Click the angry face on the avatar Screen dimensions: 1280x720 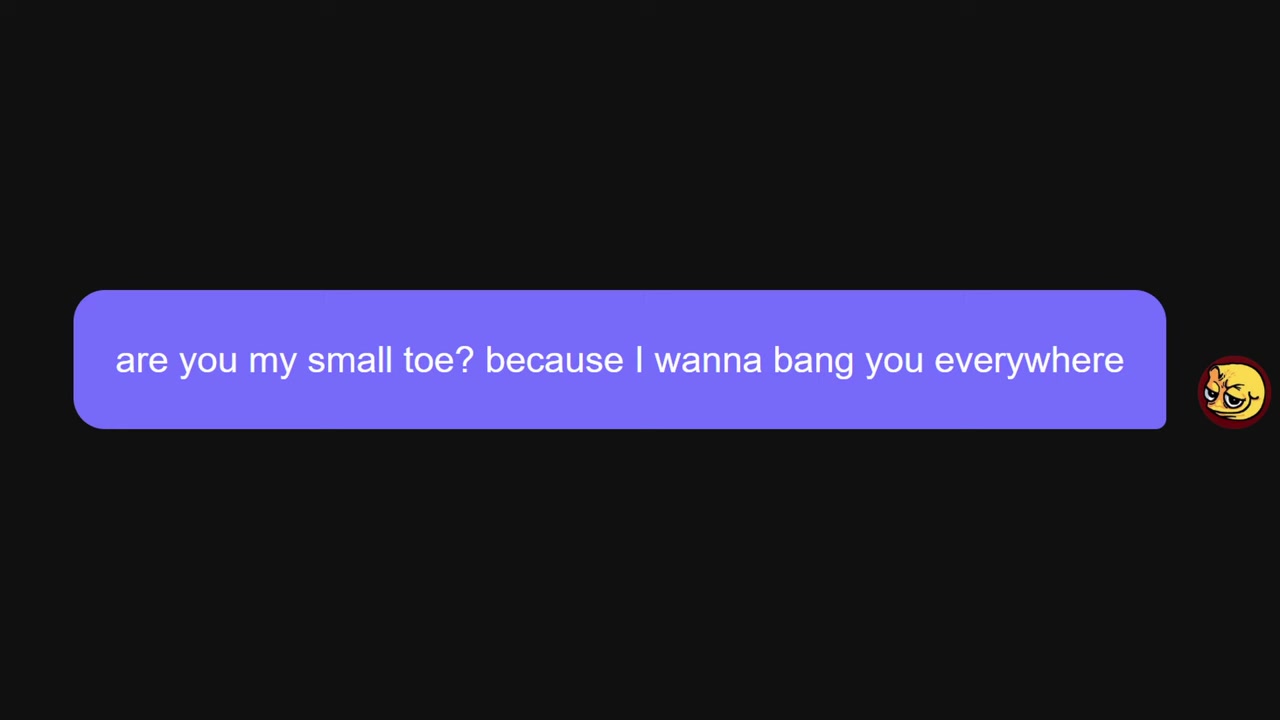(x=1234, y=392)
